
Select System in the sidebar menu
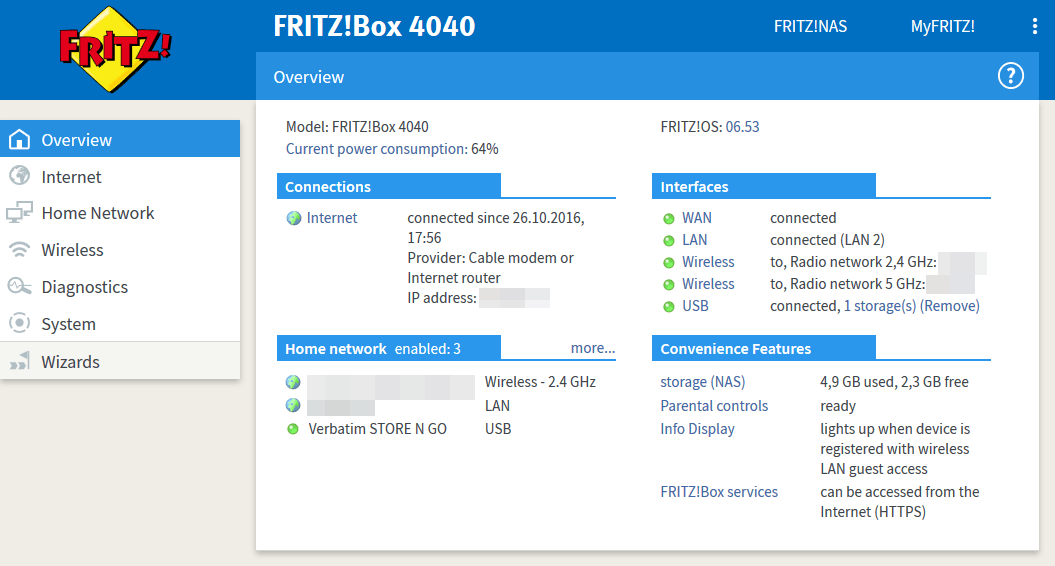pyautogui.click(x=120, y=324)
